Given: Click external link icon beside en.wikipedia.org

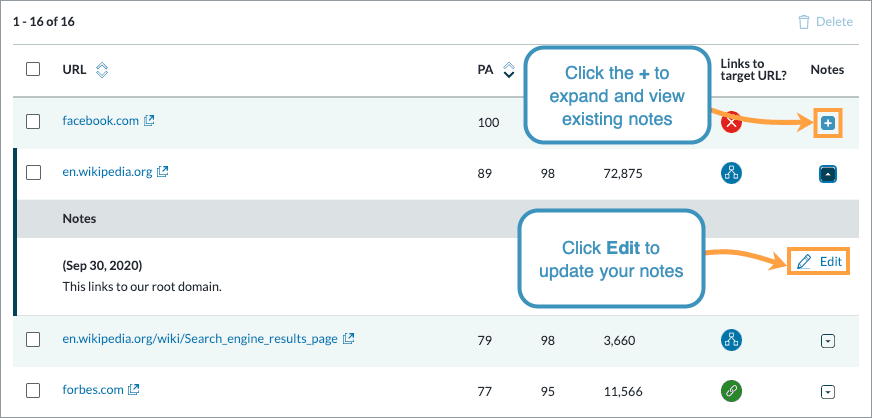Looking at the screenshot, I should 163,172.
